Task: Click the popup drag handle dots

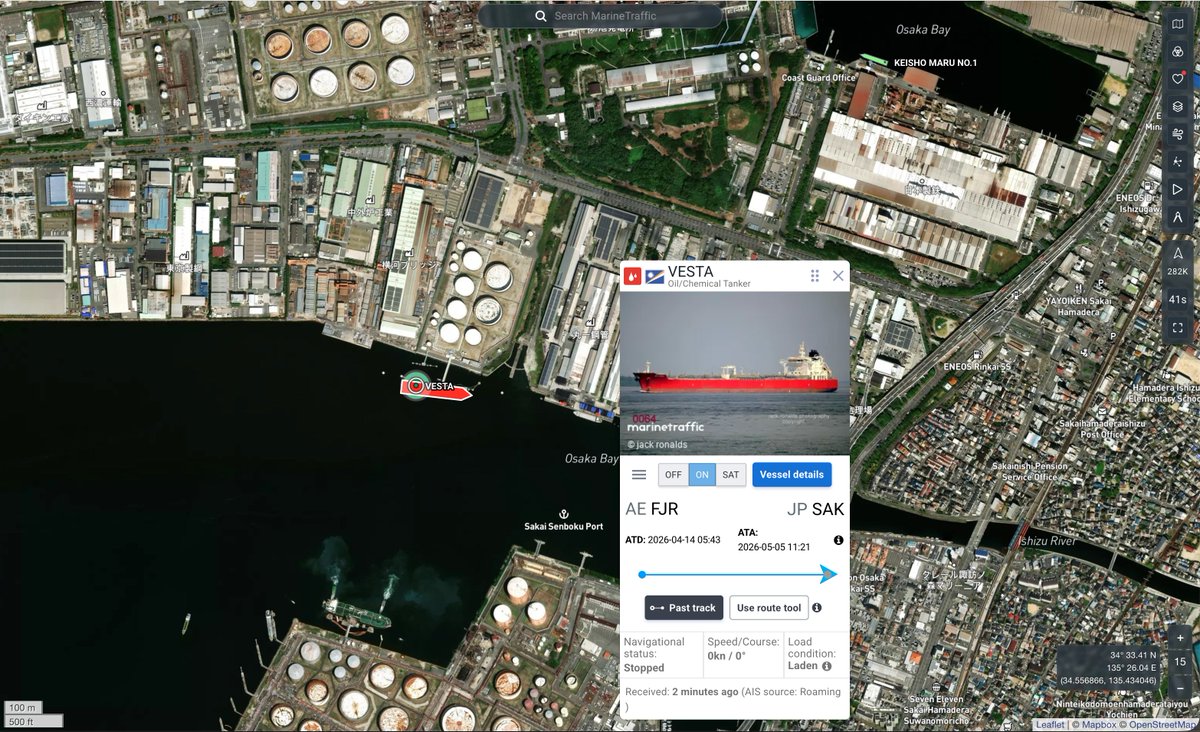Action: click(815, 276)
